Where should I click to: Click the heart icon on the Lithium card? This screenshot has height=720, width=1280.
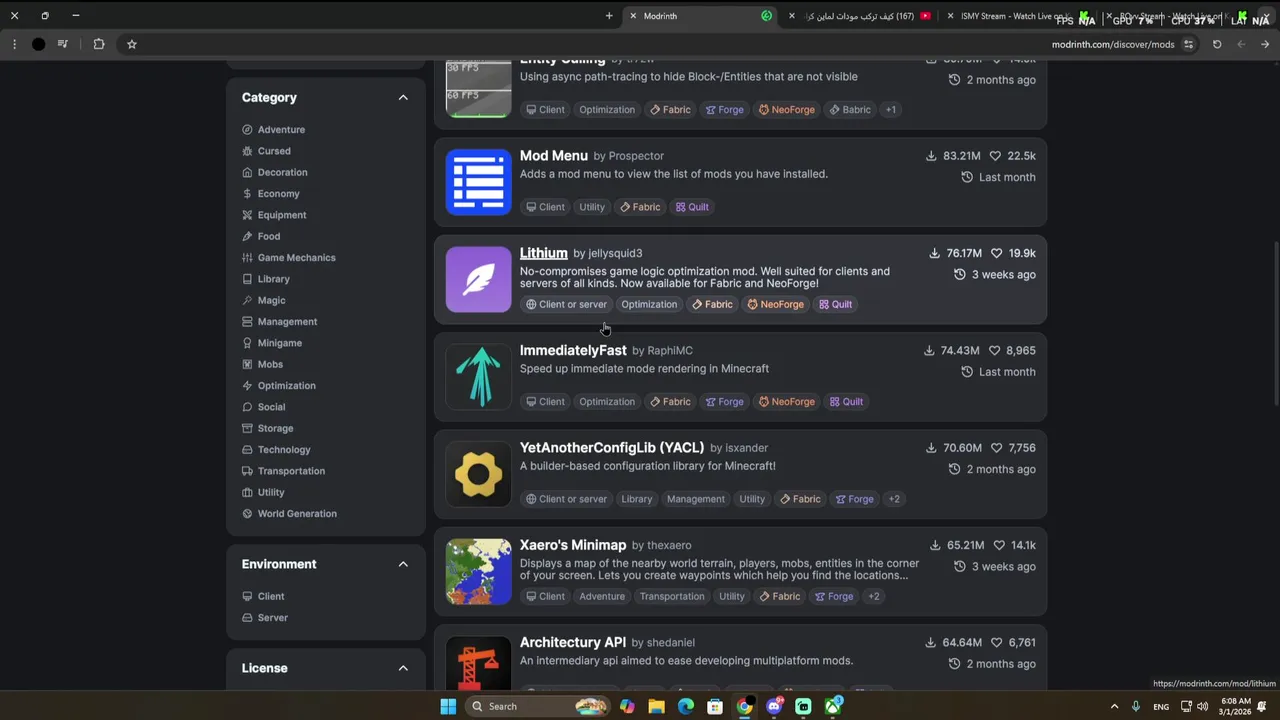coord(996,253)
